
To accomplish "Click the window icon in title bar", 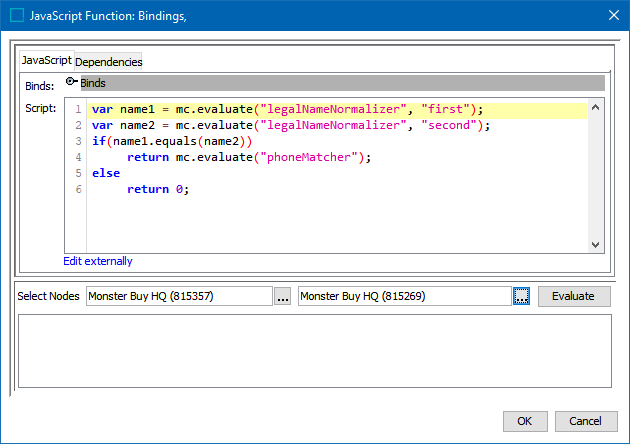I will [x=17, y=16].
